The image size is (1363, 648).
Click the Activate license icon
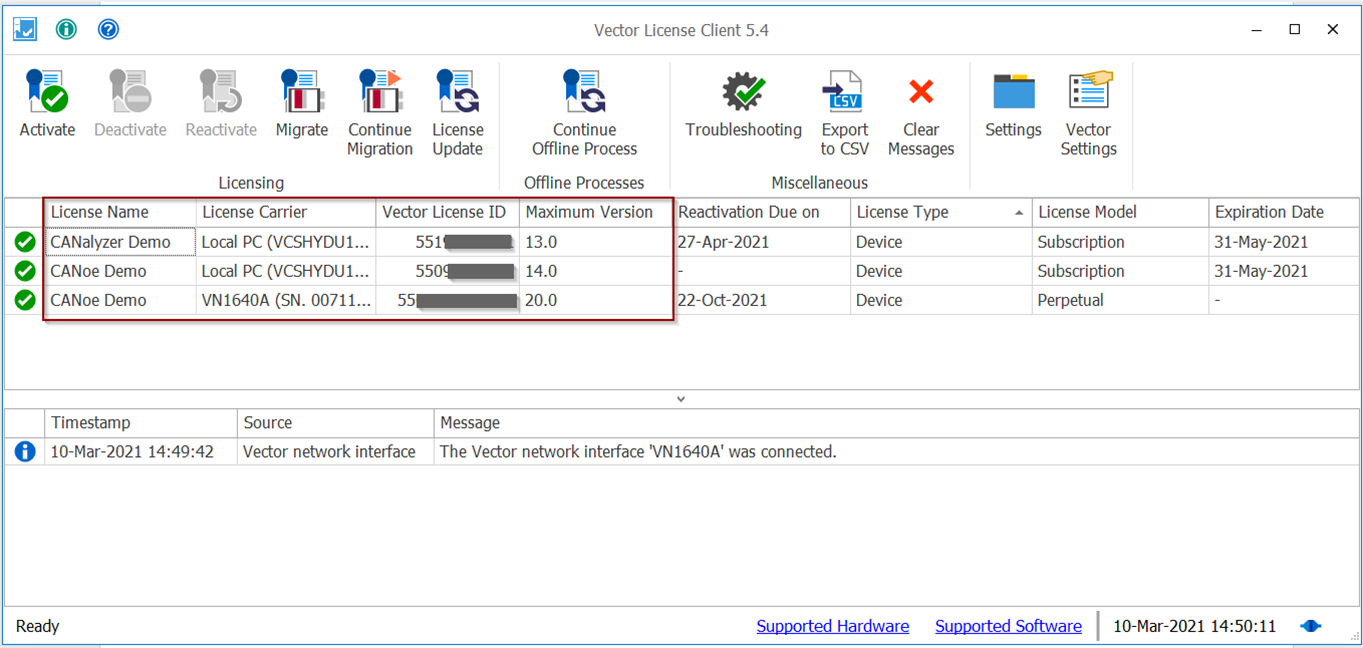tap(47, 93)
